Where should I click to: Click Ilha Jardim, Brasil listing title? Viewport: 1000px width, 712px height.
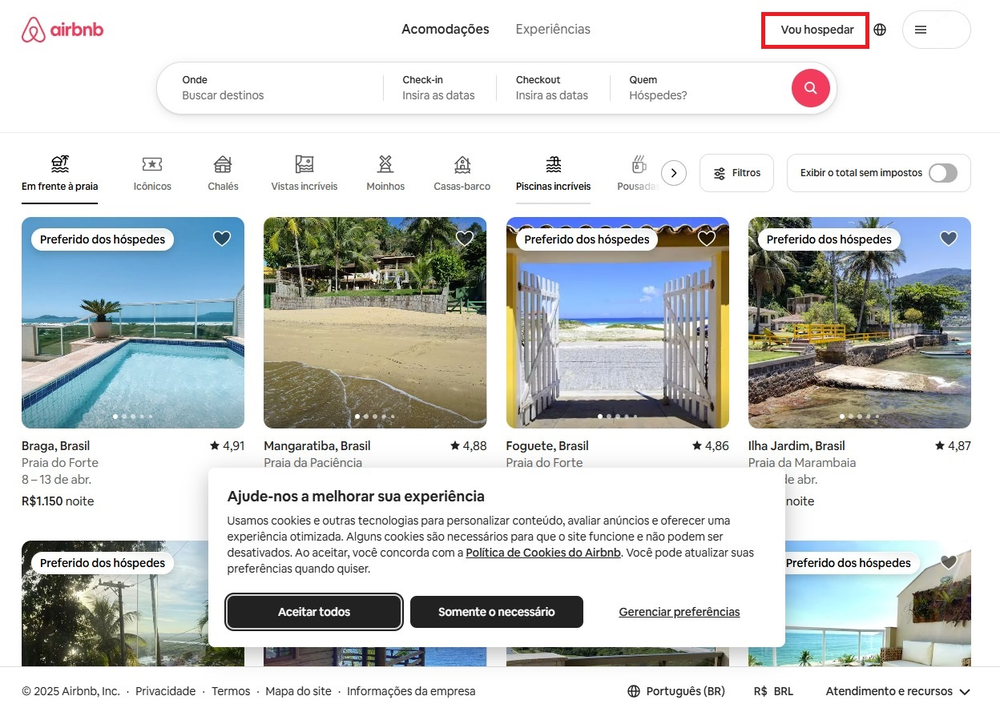click(x=797, y=446)
